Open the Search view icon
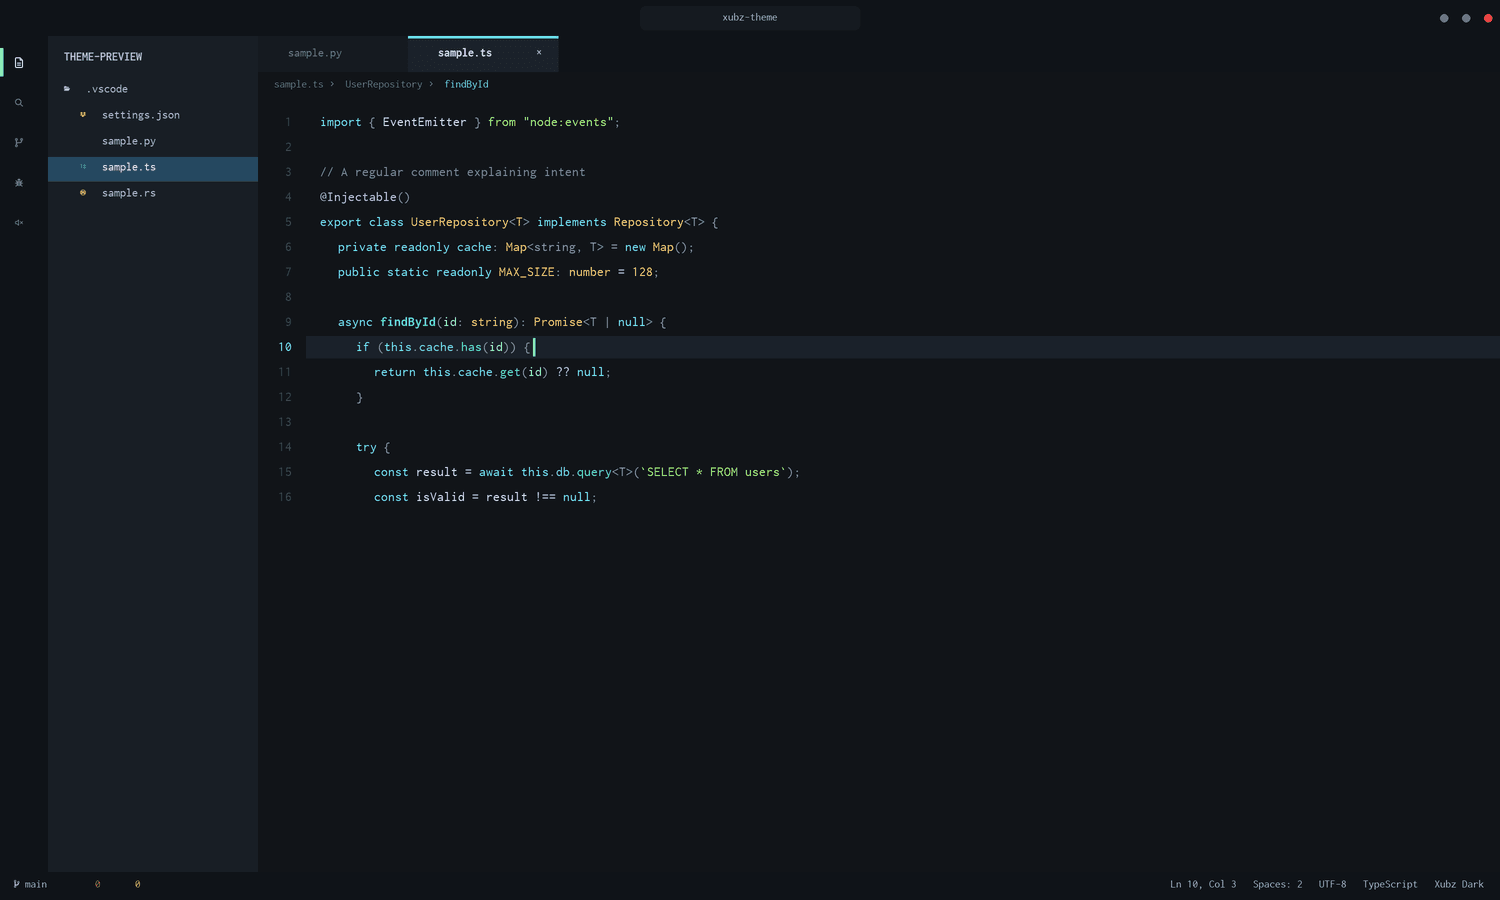Viewport: 1500px width, 900px height. tap(19, 103)
